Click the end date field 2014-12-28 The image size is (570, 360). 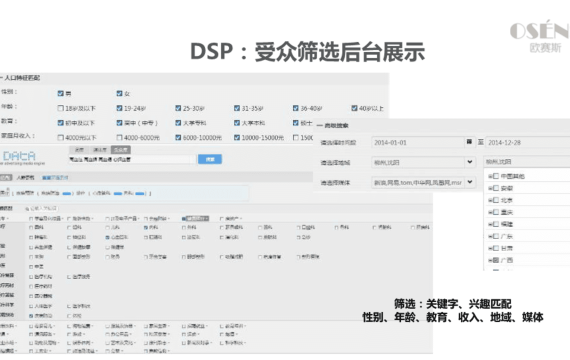tap(527, 142)
